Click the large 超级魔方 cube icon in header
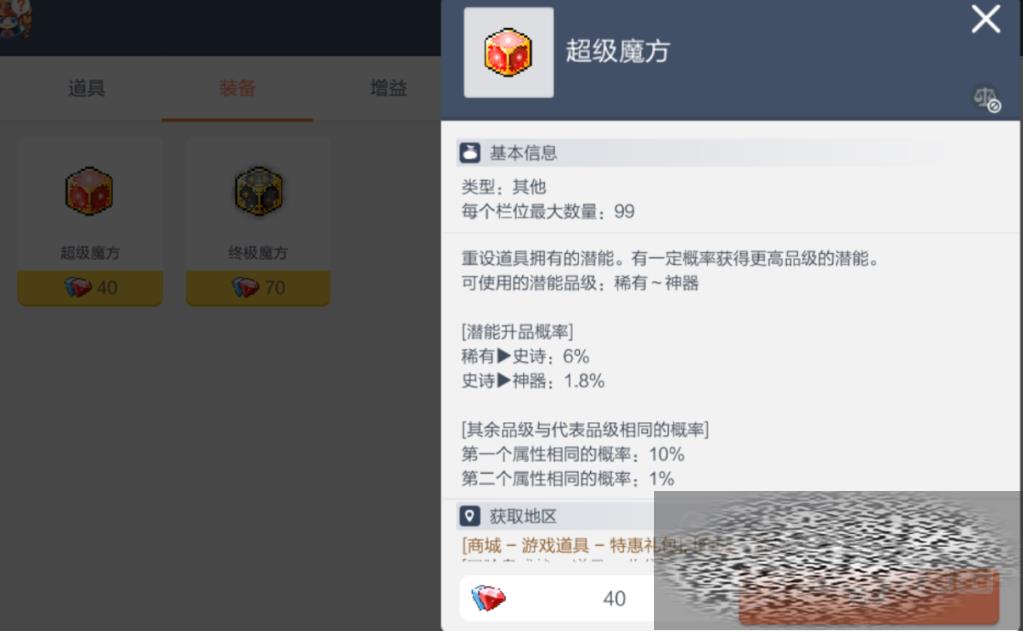This screenshot has width=1023, height=631. tap(508, 52)
